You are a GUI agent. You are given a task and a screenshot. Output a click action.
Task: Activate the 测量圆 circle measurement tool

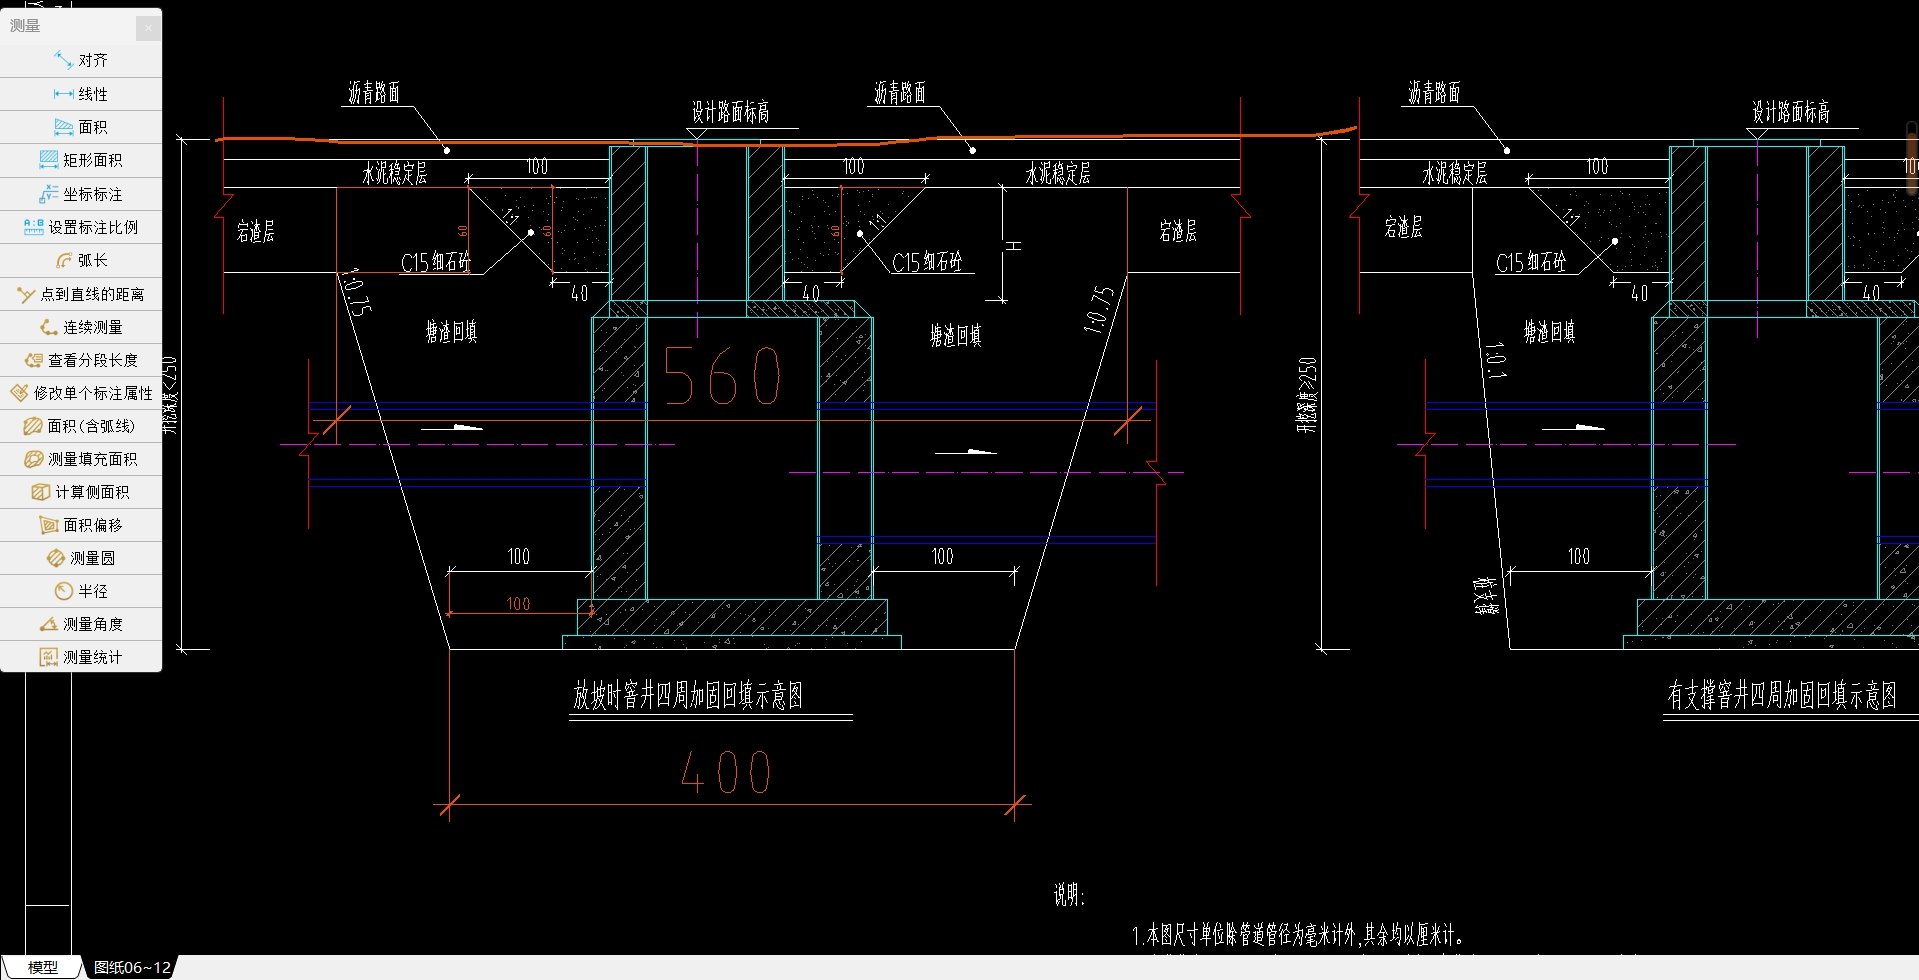81,558
